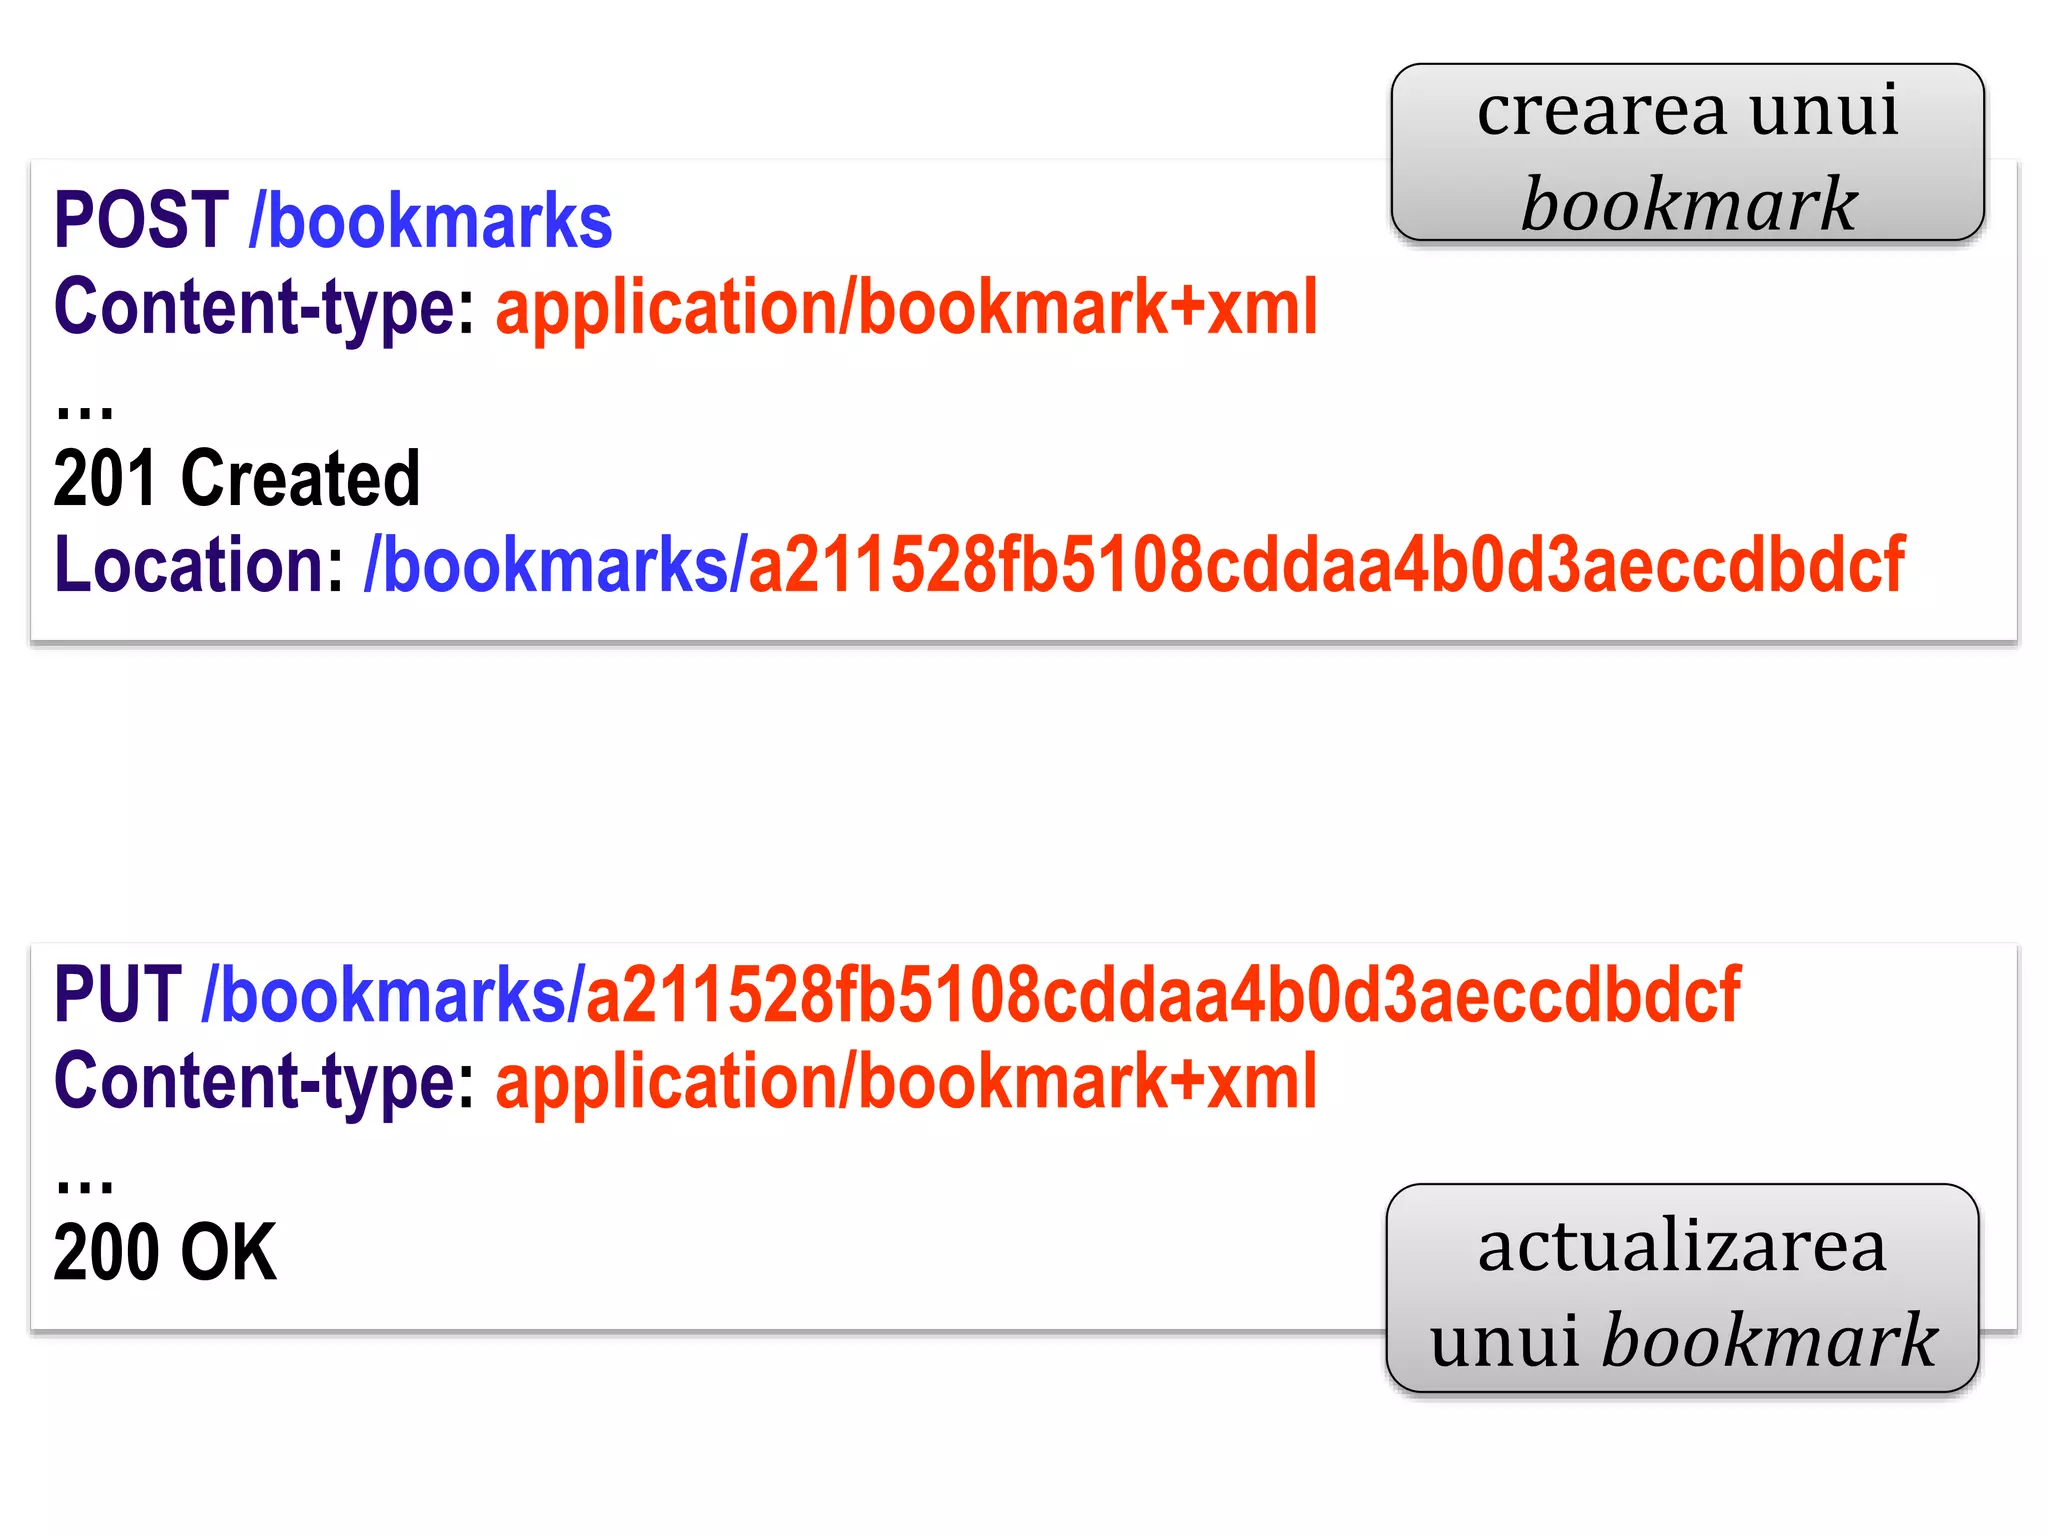Screen dimensions: 2048x1536
Task: Click the blue /bookmarks/ path after PUT
Action: coord(392,995)
